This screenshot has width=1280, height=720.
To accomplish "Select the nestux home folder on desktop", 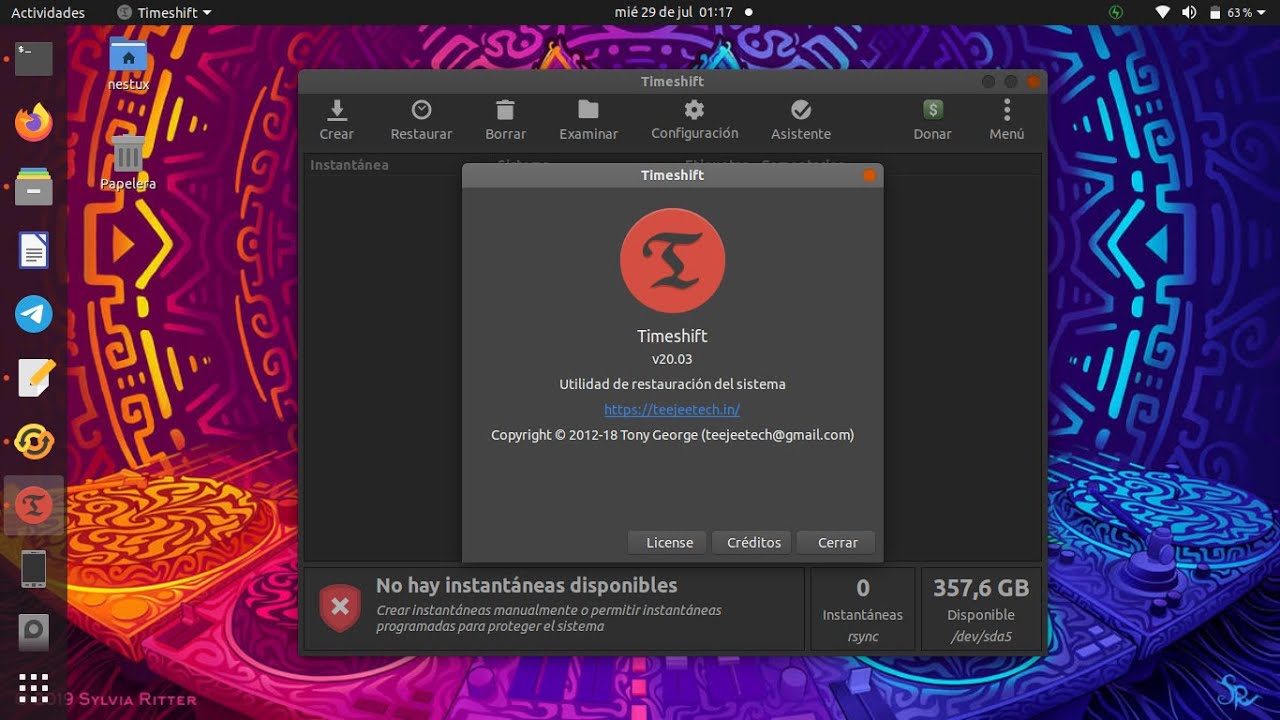I will coord(128,64).
